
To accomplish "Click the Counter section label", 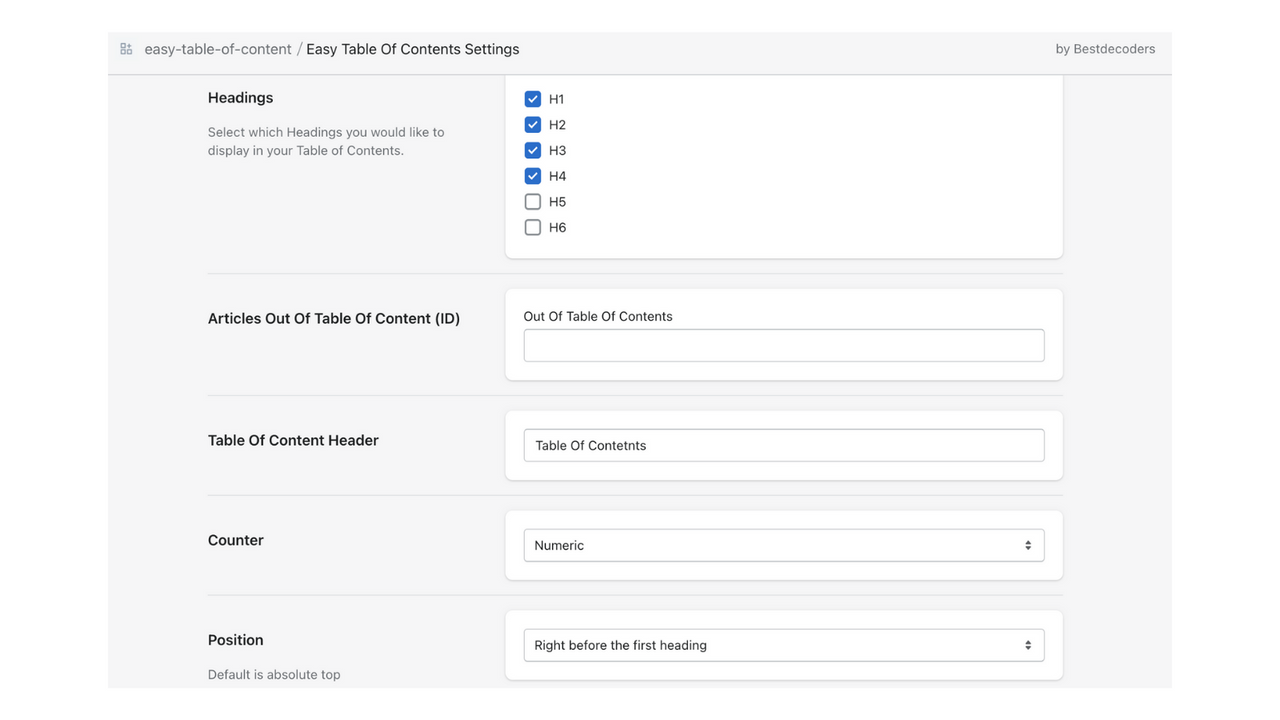I will [x=236, y=540].
